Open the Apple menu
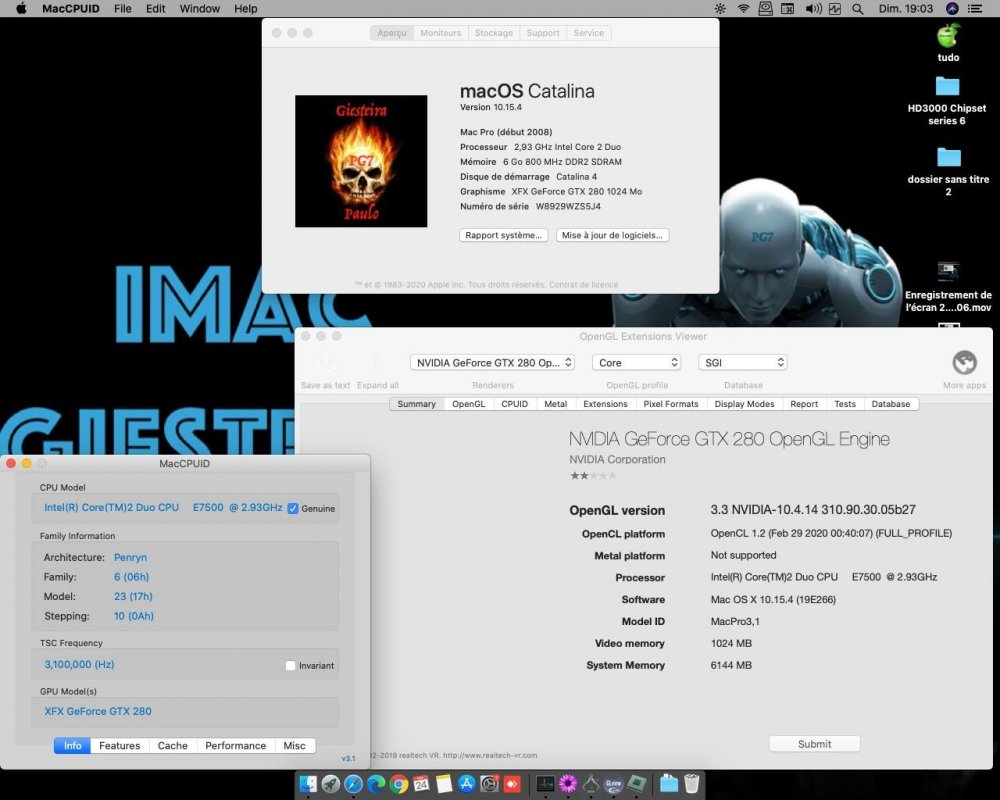The width and height of the screenshot is (1000, 800). (21, 8)
